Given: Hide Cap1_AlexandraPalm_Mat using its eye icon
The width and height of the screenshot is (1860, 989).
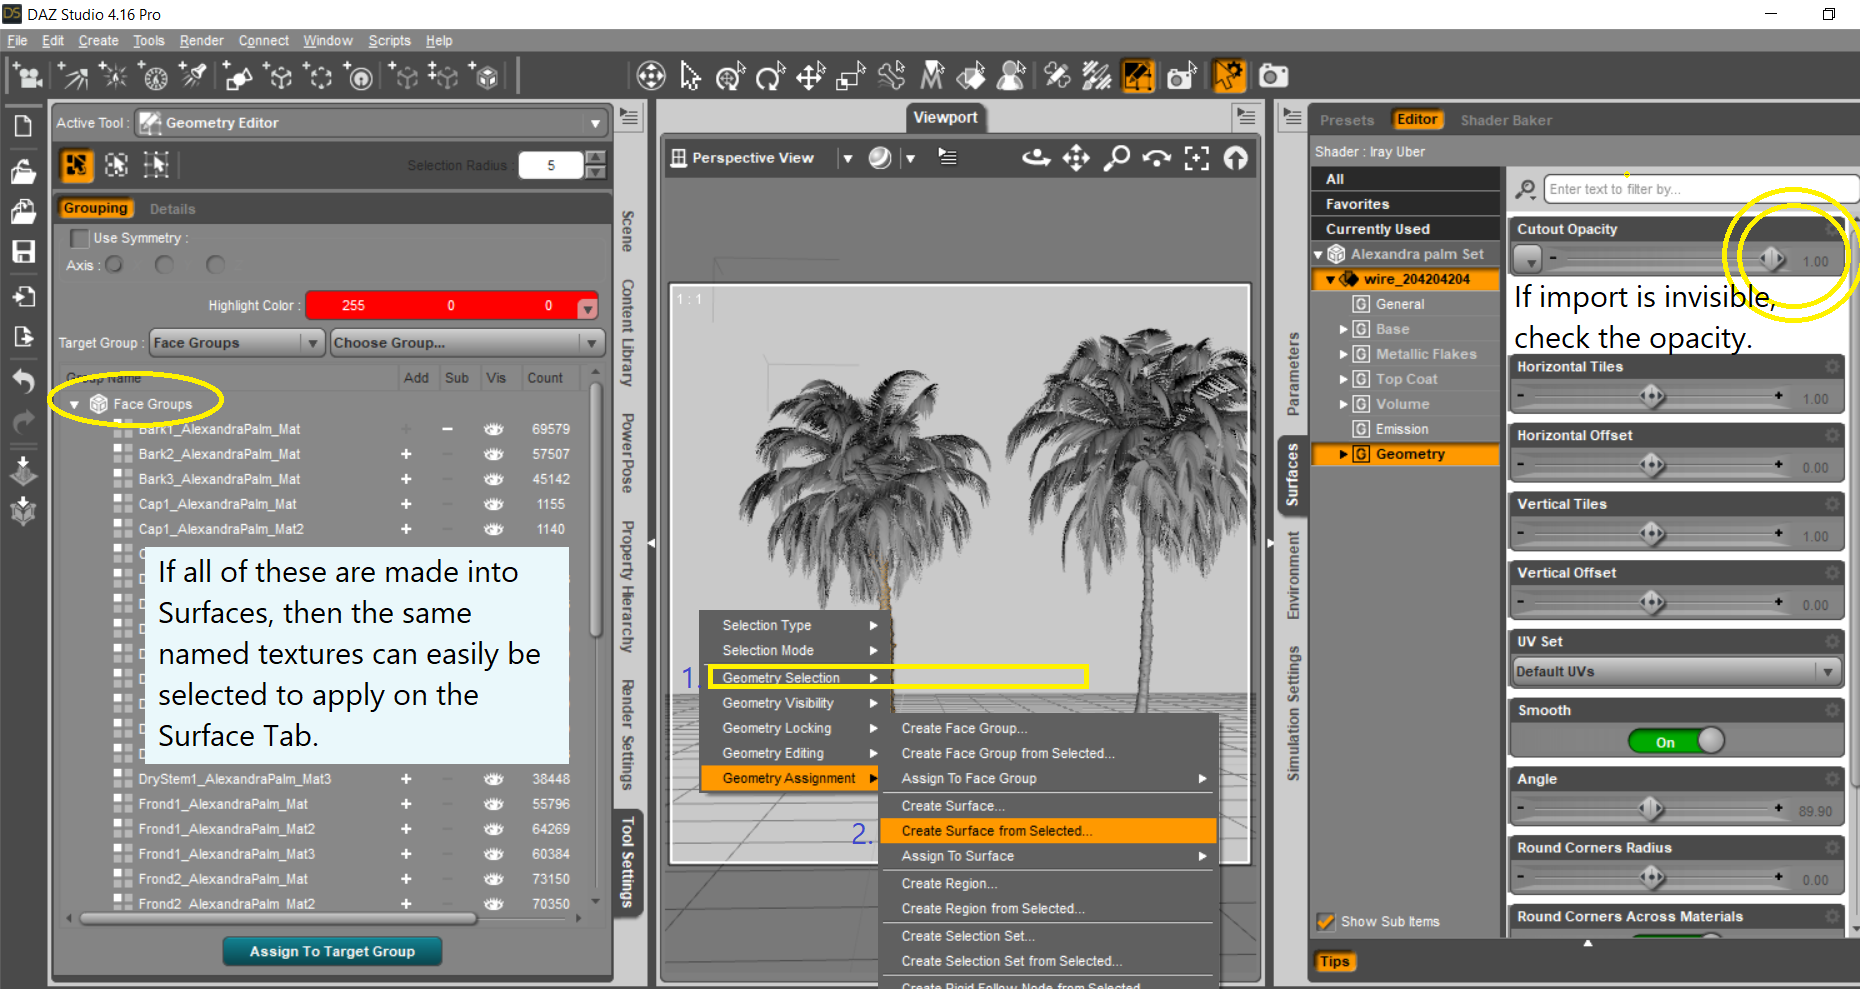Looking at the screenshot, I should (x=493, y=504).
